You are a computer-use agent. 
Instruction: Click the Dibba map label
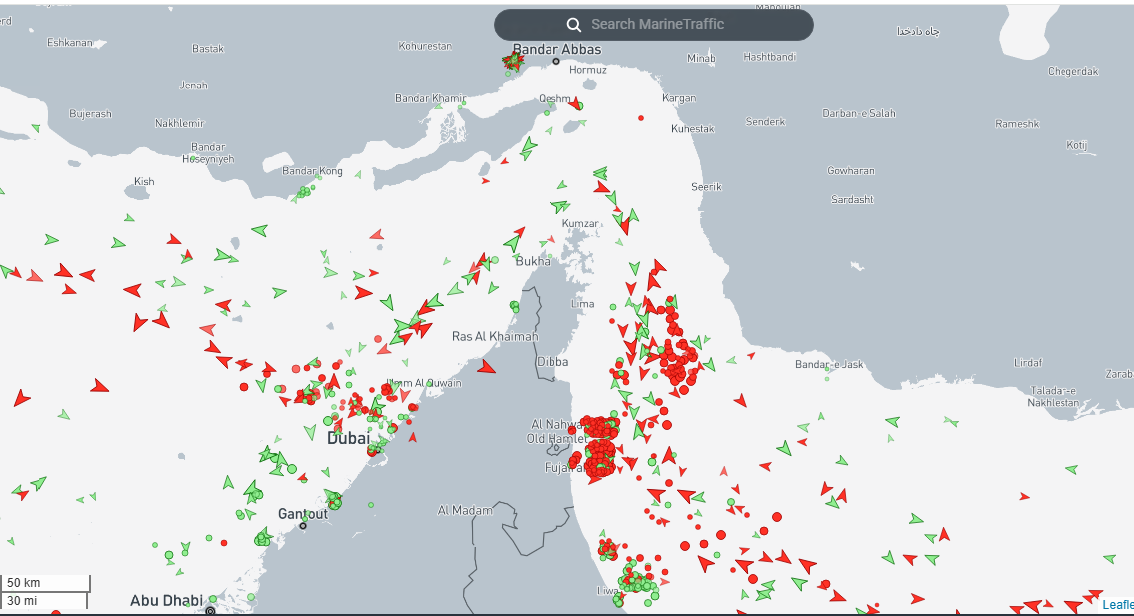click(553, 362)
